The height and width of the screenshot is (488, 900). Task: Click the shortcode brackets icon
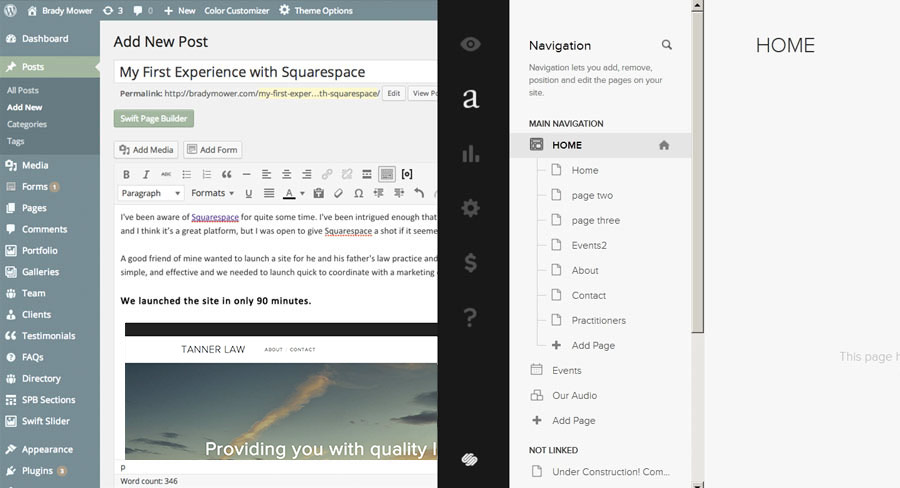click(407, 175)
